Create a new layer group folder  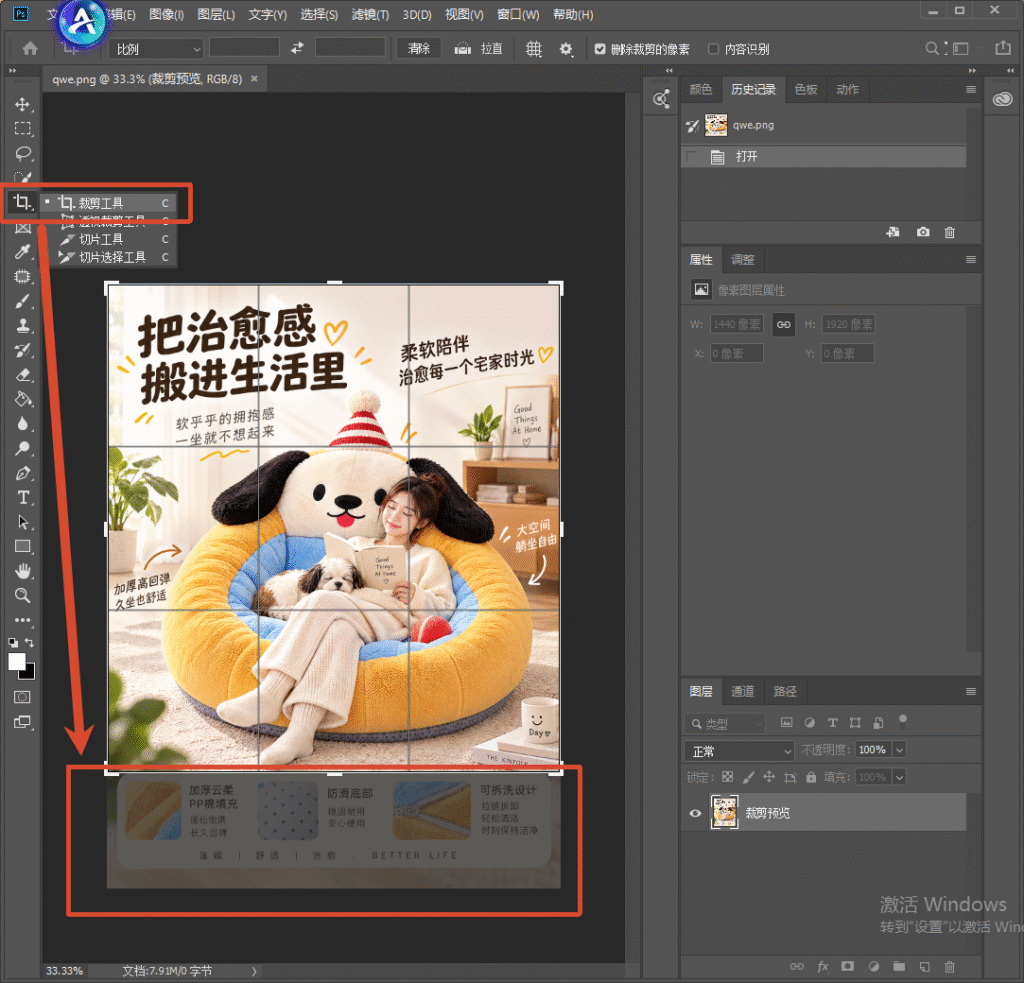click(899, 966)
